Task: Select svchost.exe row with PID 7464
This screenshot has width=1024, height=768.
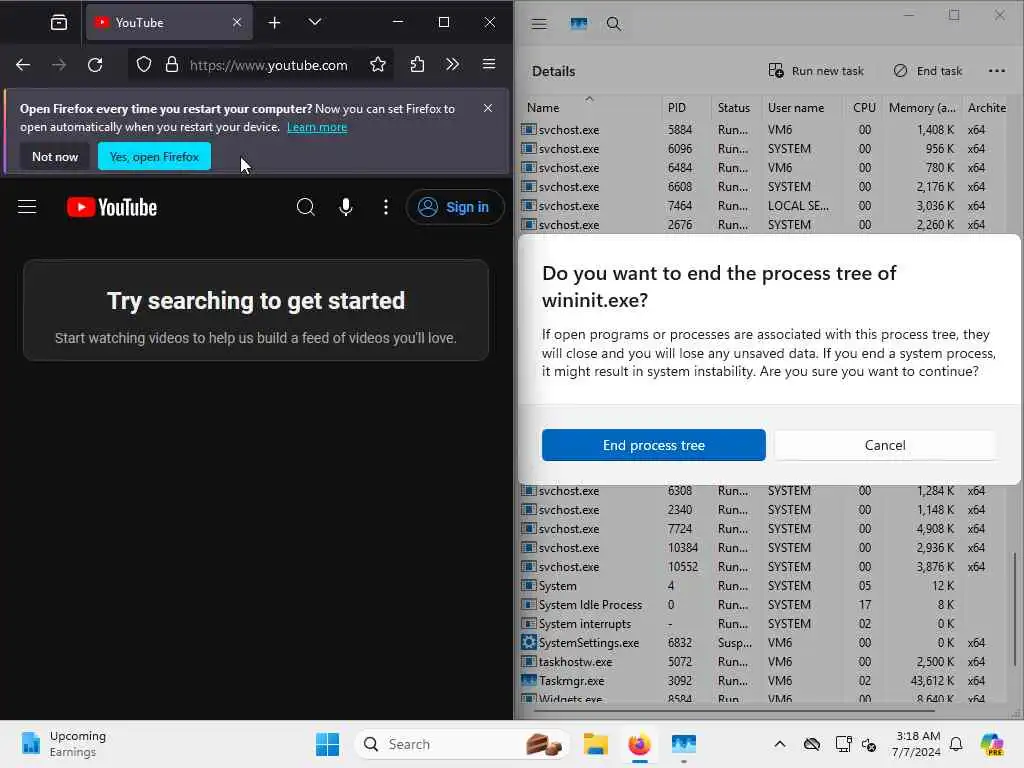Action: 764,206
